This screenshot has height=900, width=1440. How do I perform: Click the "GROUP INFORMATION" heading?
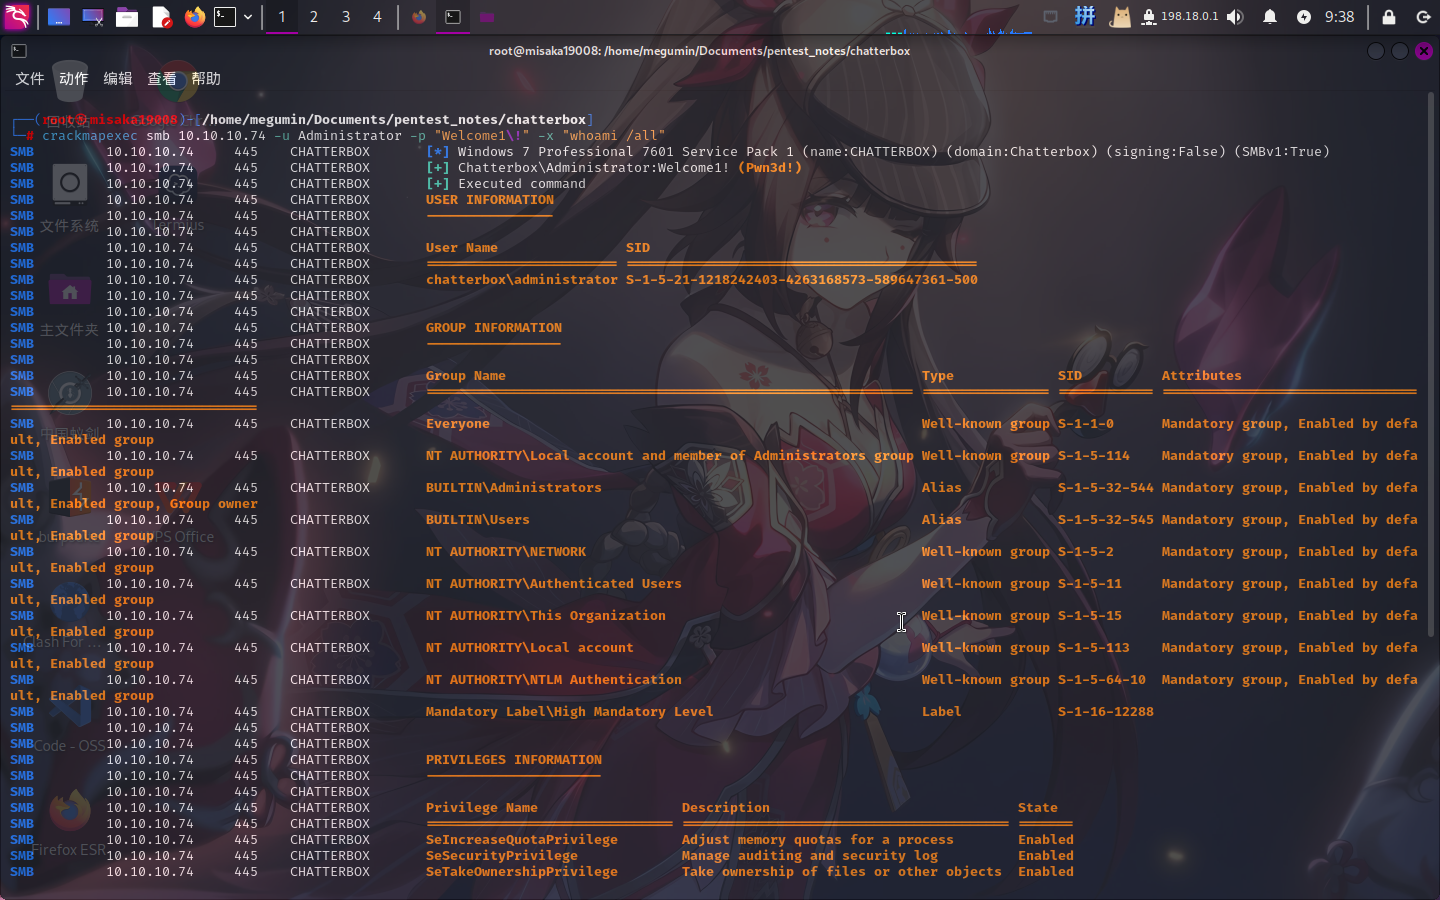pyautogui.click(x=494, y=328)
